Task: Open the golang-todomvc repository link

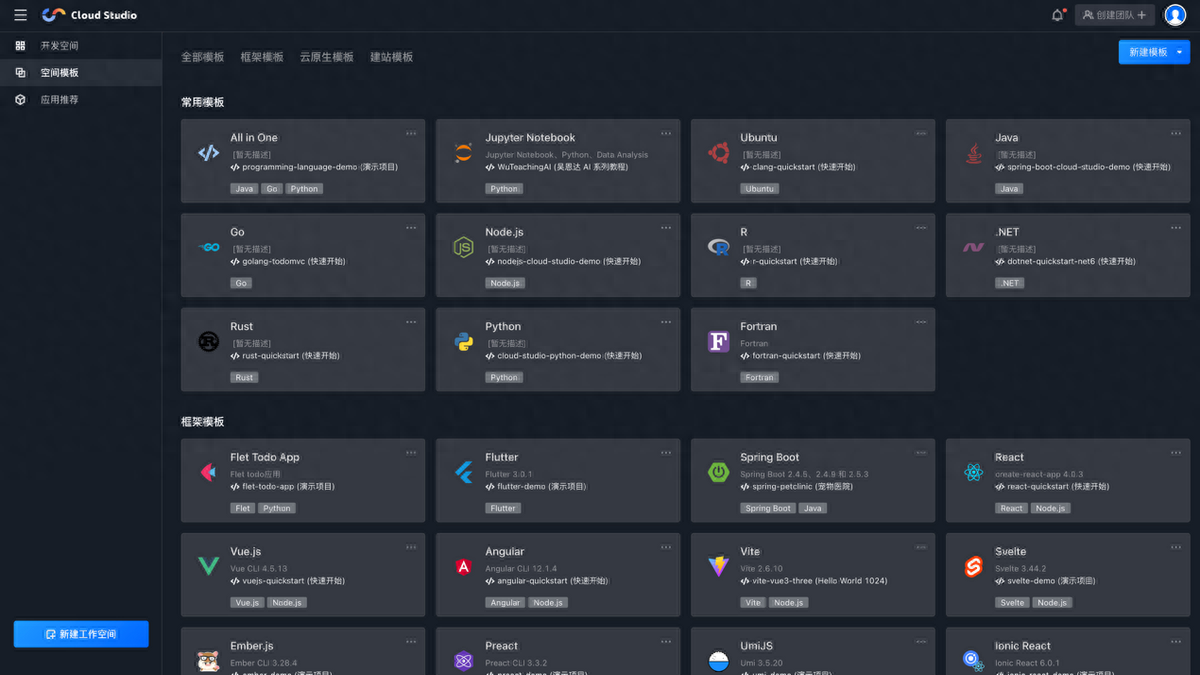Action: click(x=288, y=262)
